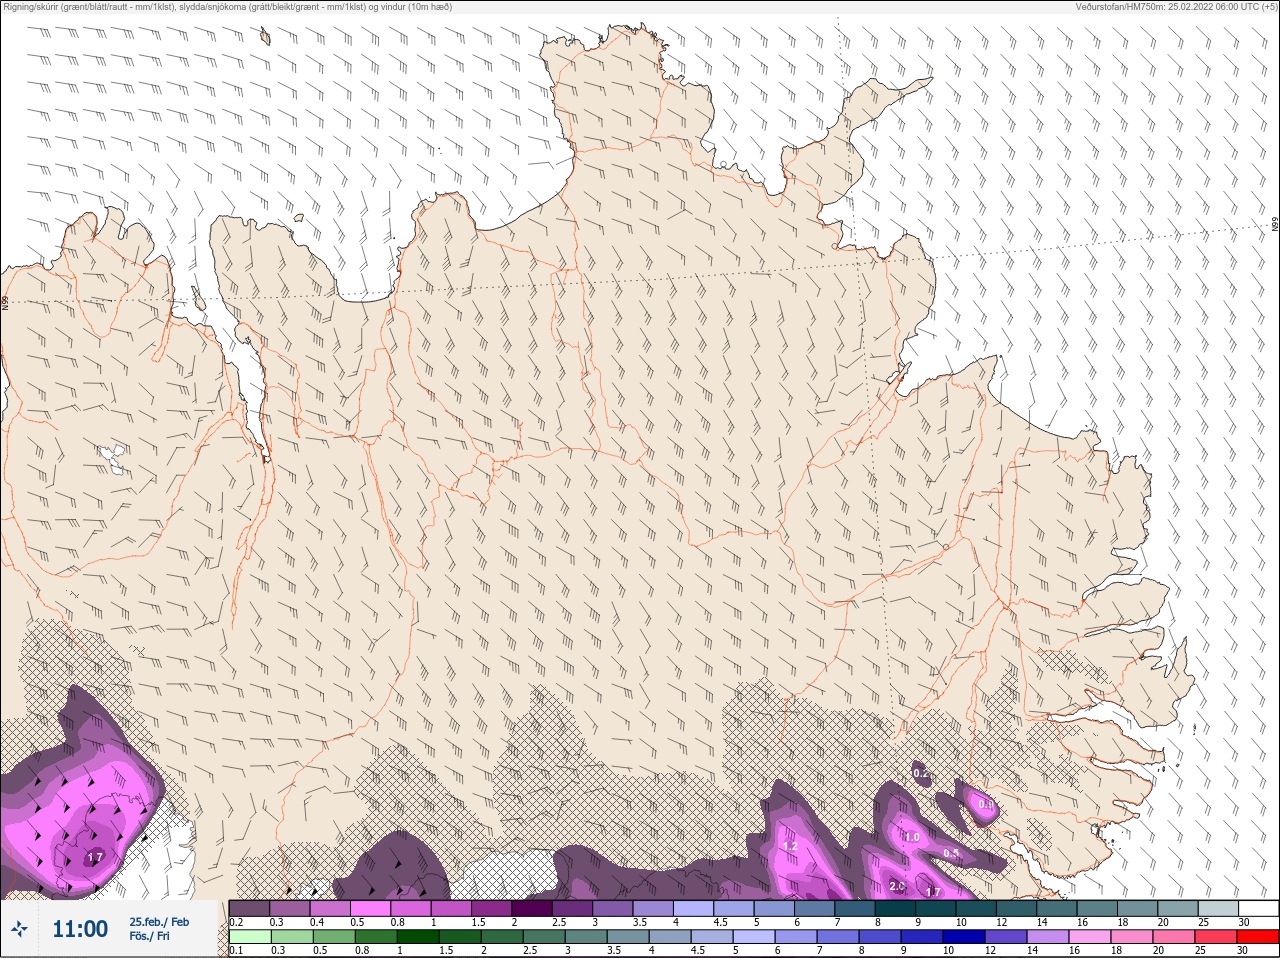Click the 'Veðurstofan/HM750m' source timestamp text

point(1176,7)
